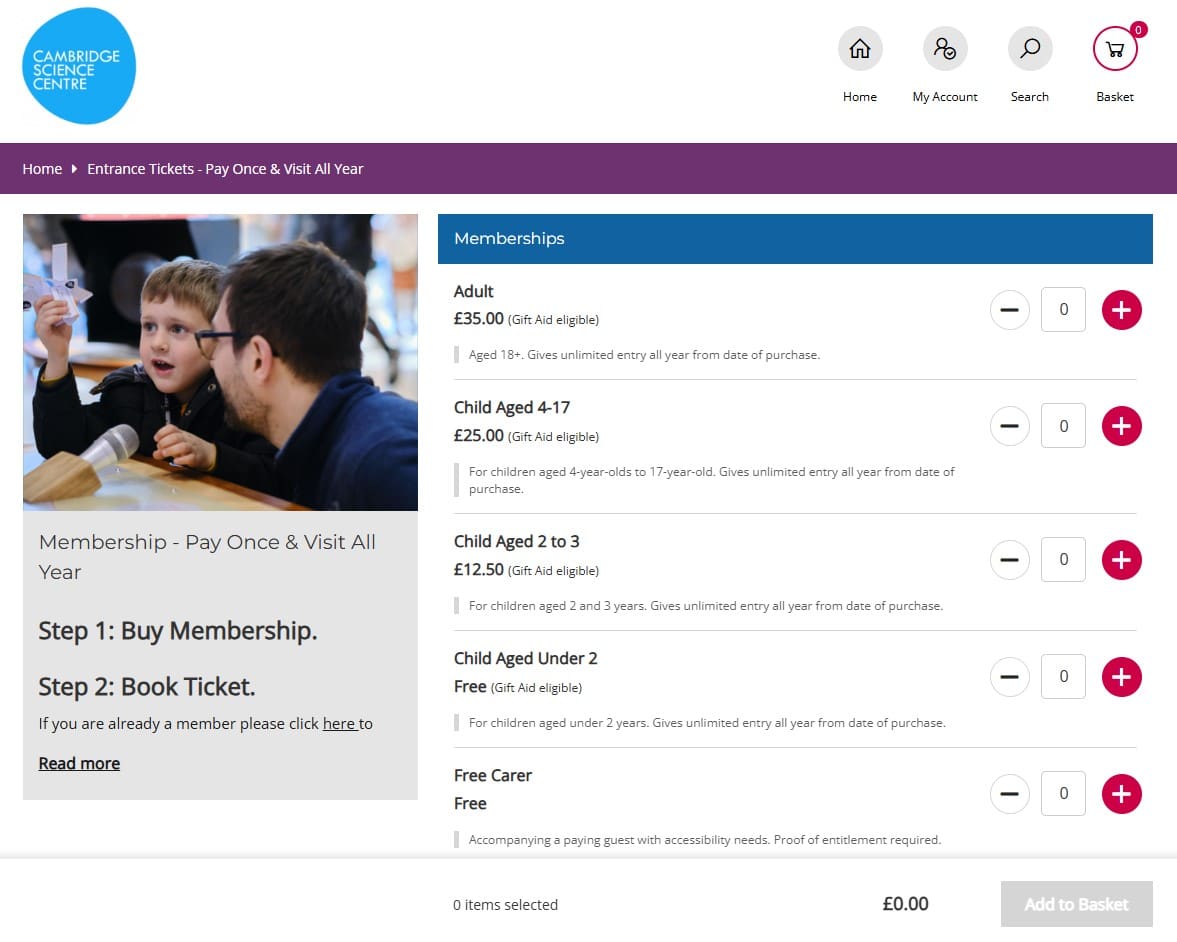This screenshot has width=1177, height=942.
Task: Click the Search magnifier icon
Action: (1030, 49)
